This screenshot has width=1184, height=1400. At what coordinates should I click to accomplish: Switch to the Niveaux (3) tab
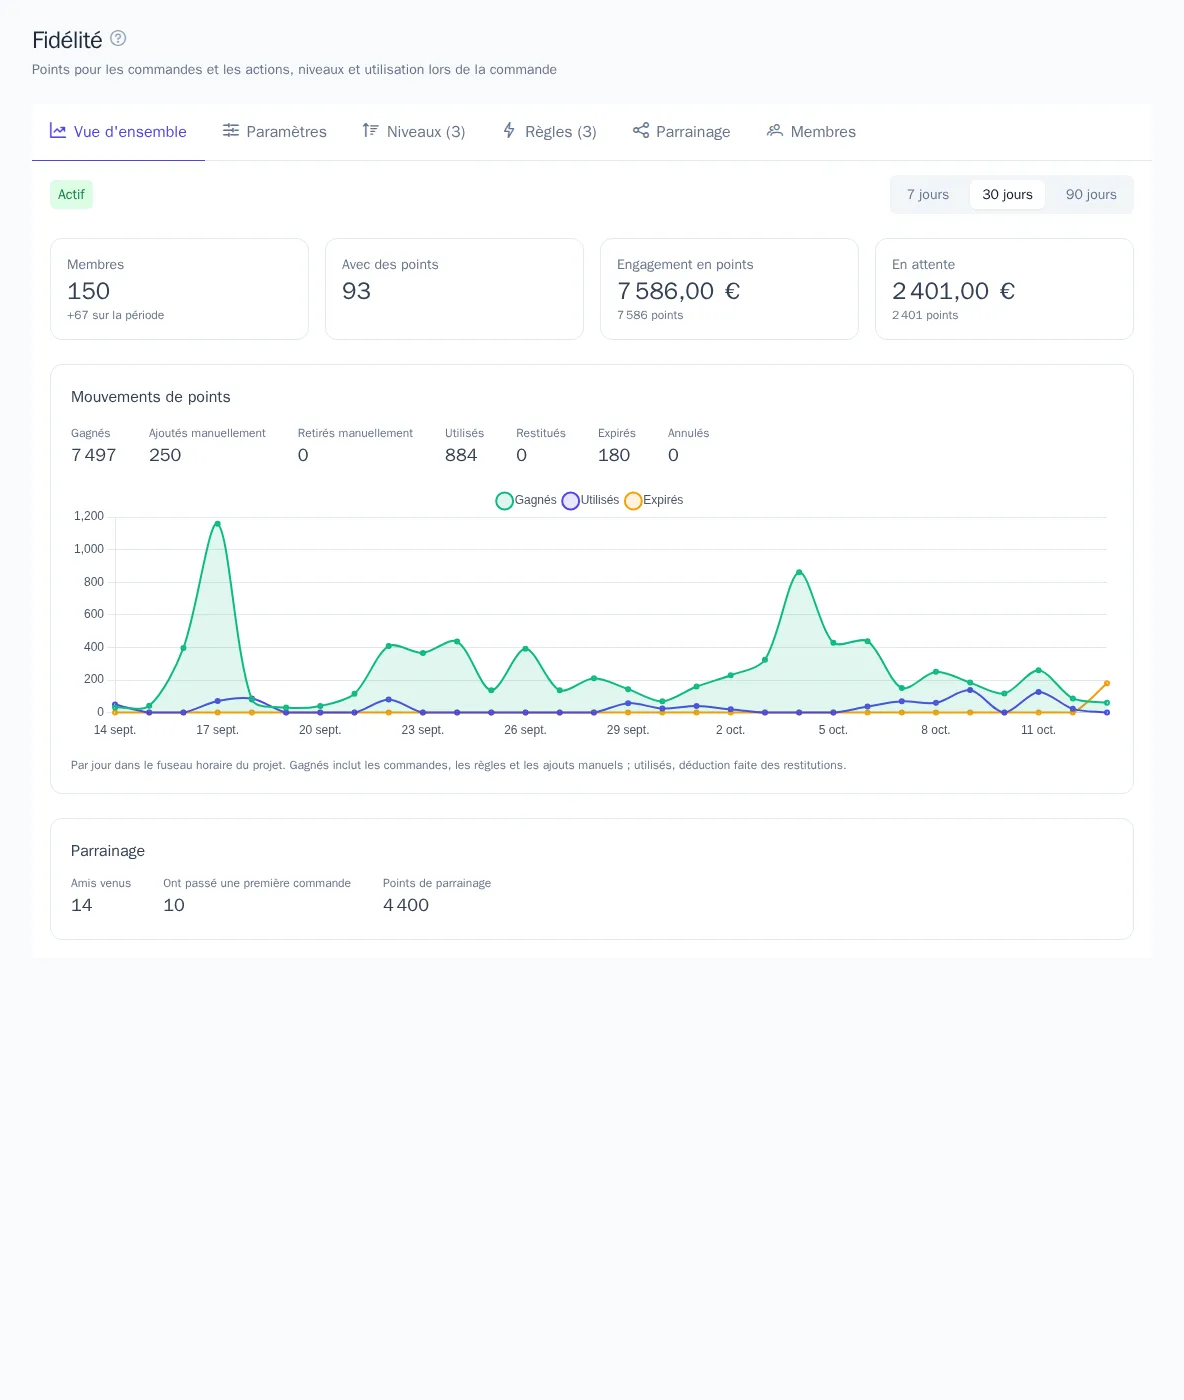414,132
